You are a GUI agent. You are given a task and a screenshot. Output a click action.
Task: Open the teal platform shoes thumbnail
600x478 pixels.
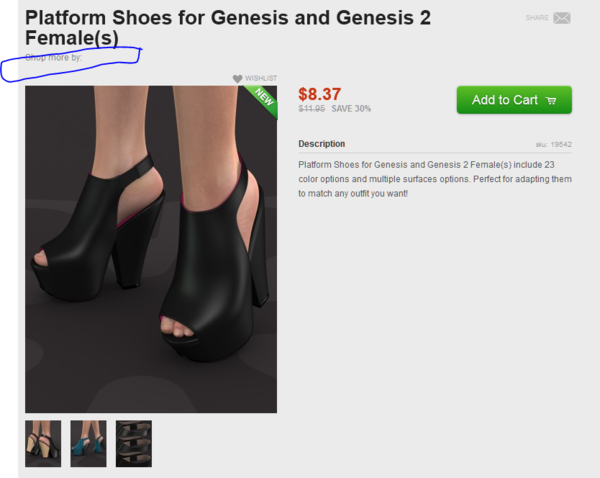(88, 443)
